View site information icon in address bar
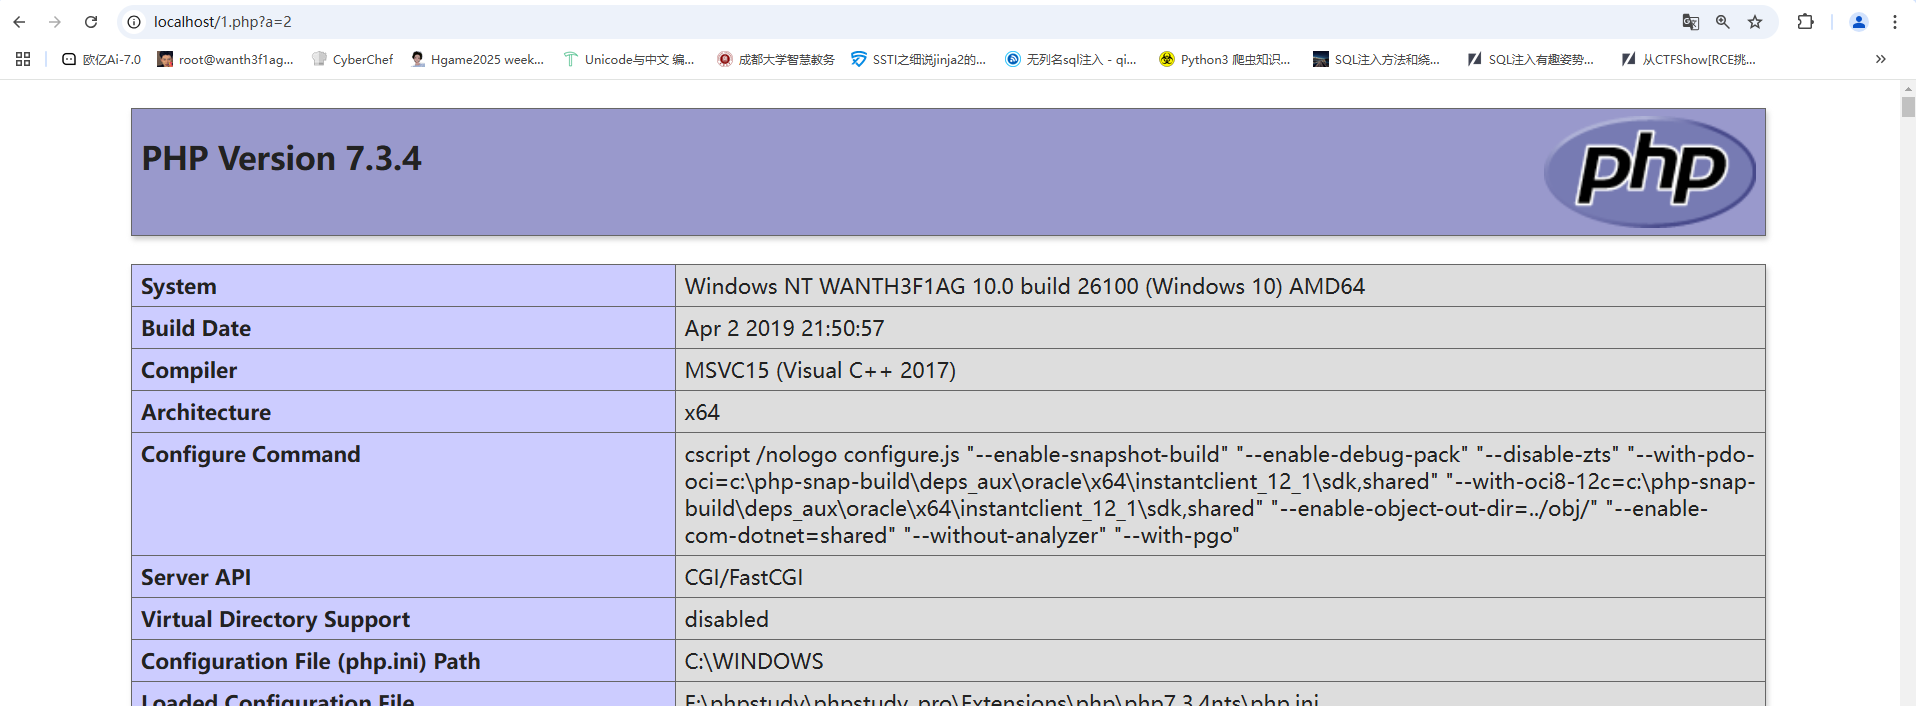Screen dimensions: 1916x706 [134, 22]
